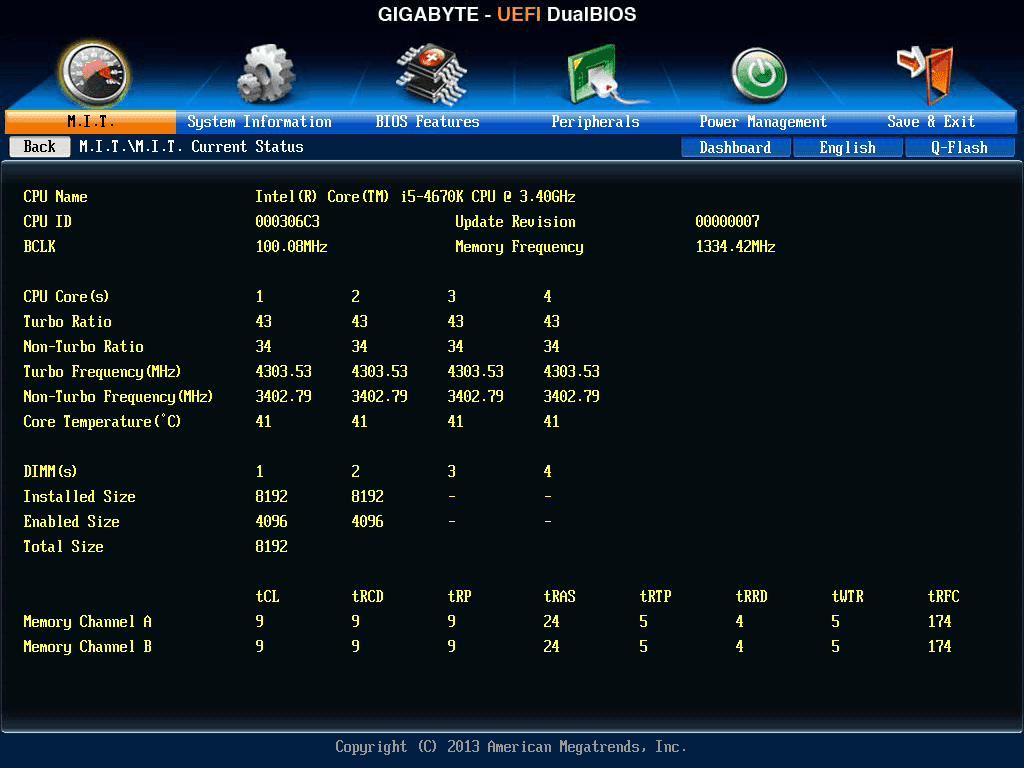This screenshot has height=768, width=1024.
Task: Click the Power Management green power icon
Action: (759, 76)
